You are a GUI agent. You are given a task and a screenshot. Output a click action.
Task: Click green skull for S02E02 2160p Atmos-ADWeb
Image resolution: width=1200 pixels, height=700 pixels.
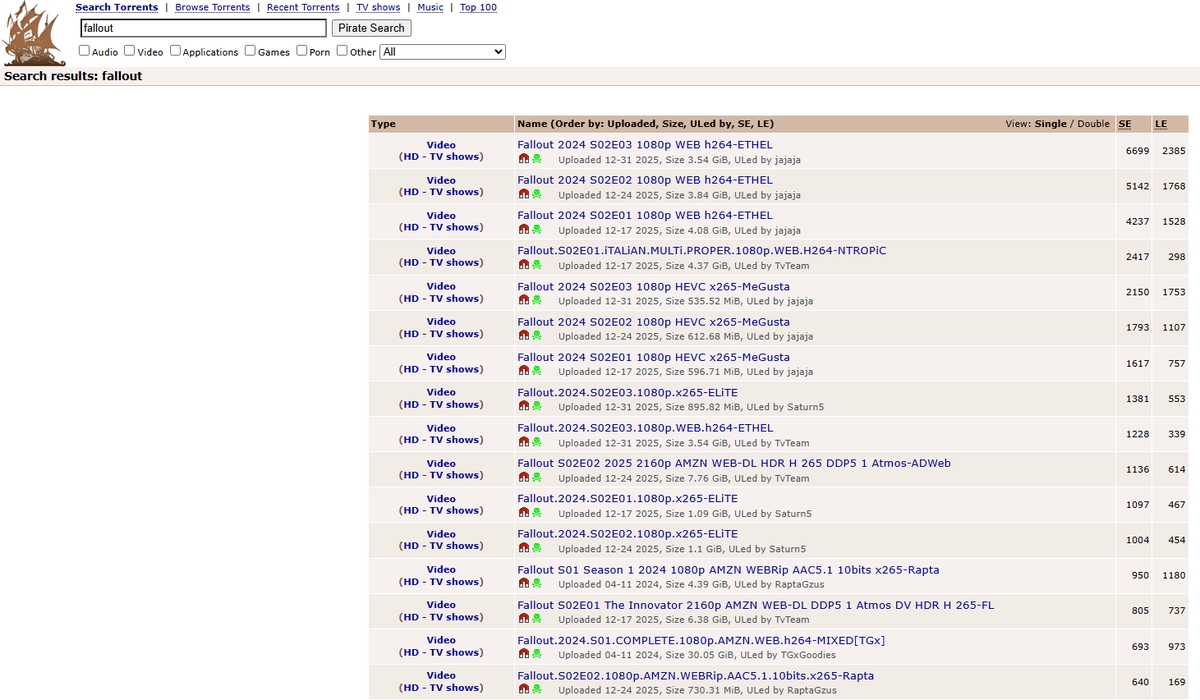point(536,478)
